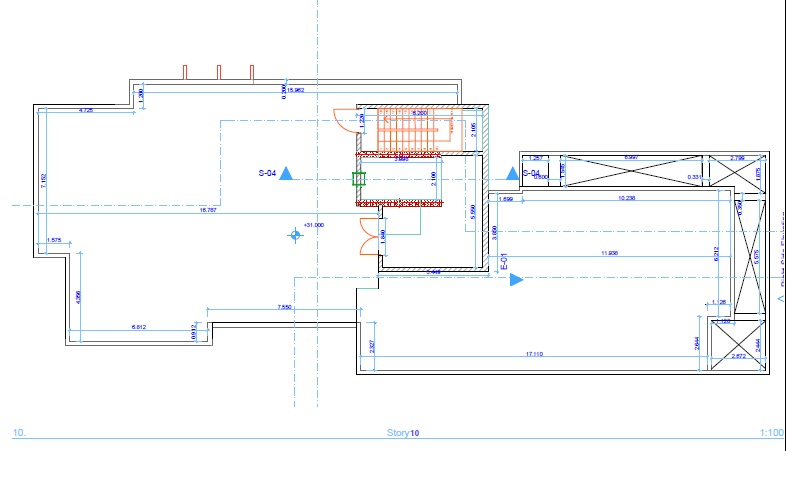Click the left S-04 section marker triangle
Image resolution: width=786 pixels, height=499 pixels.
(286, 173)
